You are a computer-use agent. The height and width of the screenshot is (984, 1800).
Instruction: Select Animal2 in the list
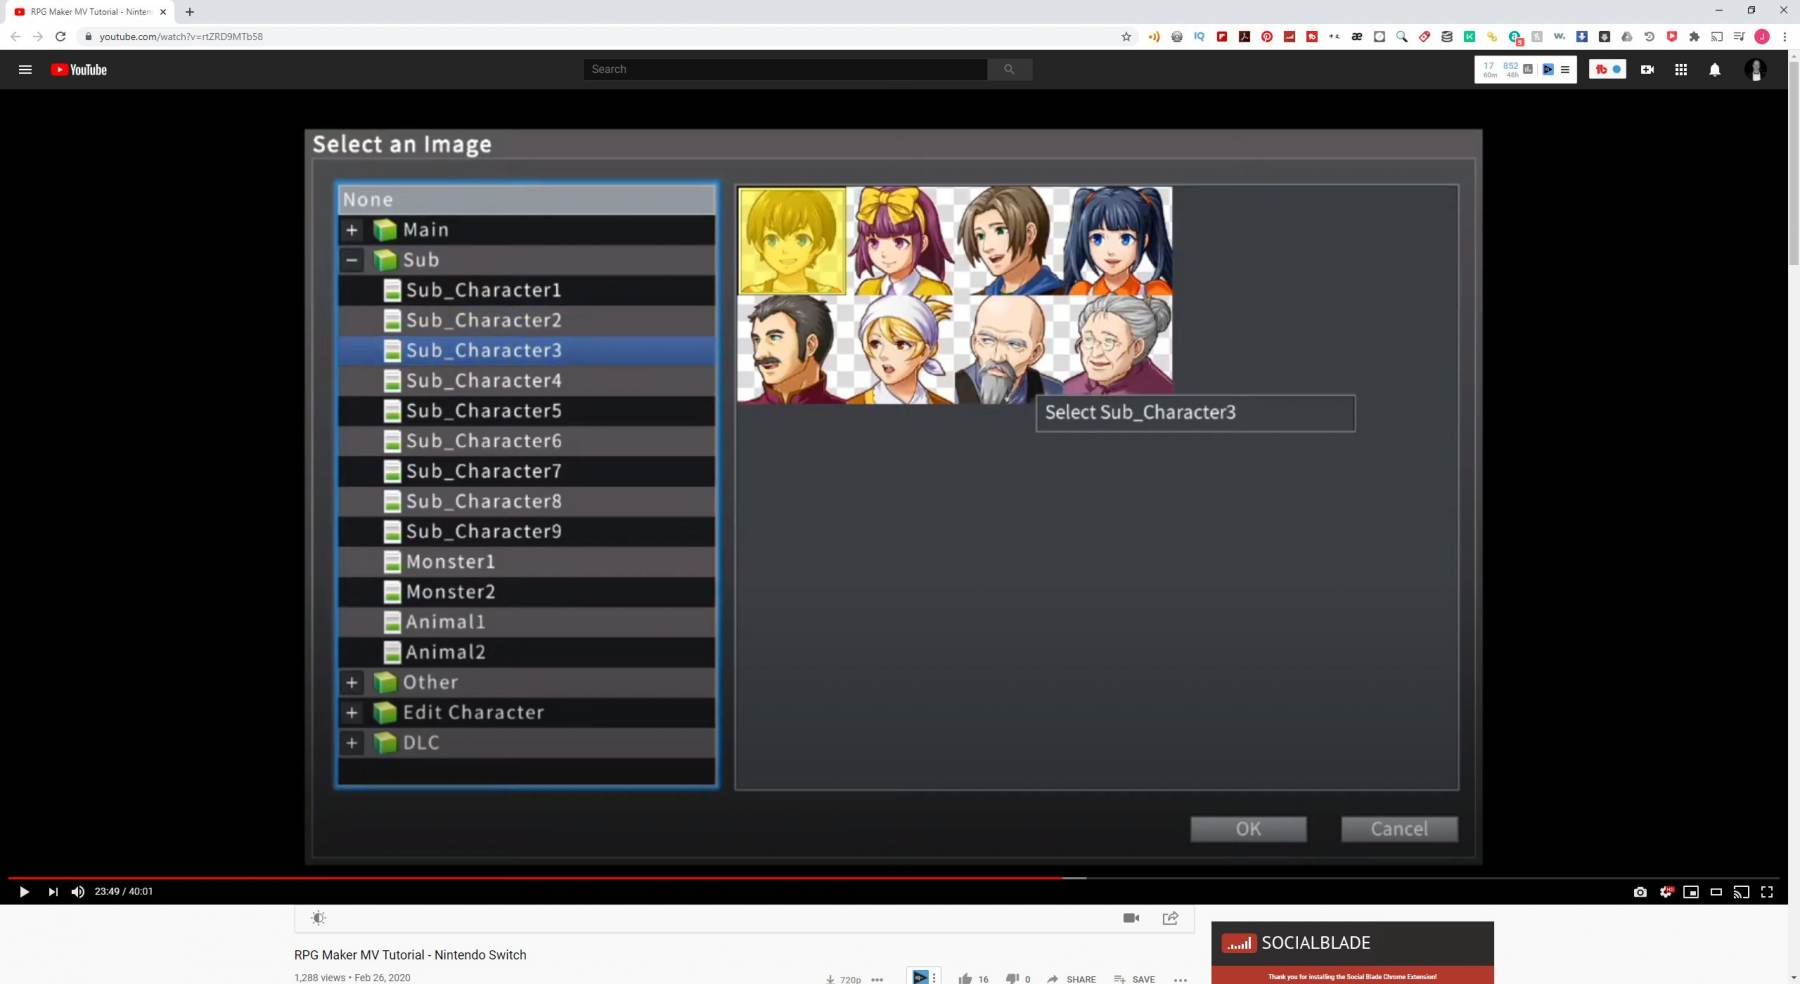point(527,652)
